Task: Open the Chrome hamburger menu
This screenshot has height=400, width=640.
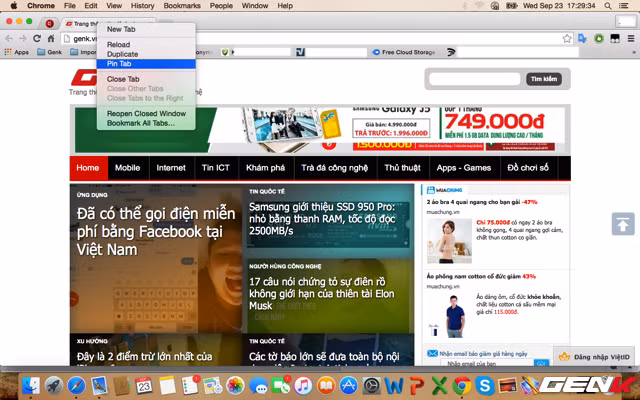Action: point(630,38)
